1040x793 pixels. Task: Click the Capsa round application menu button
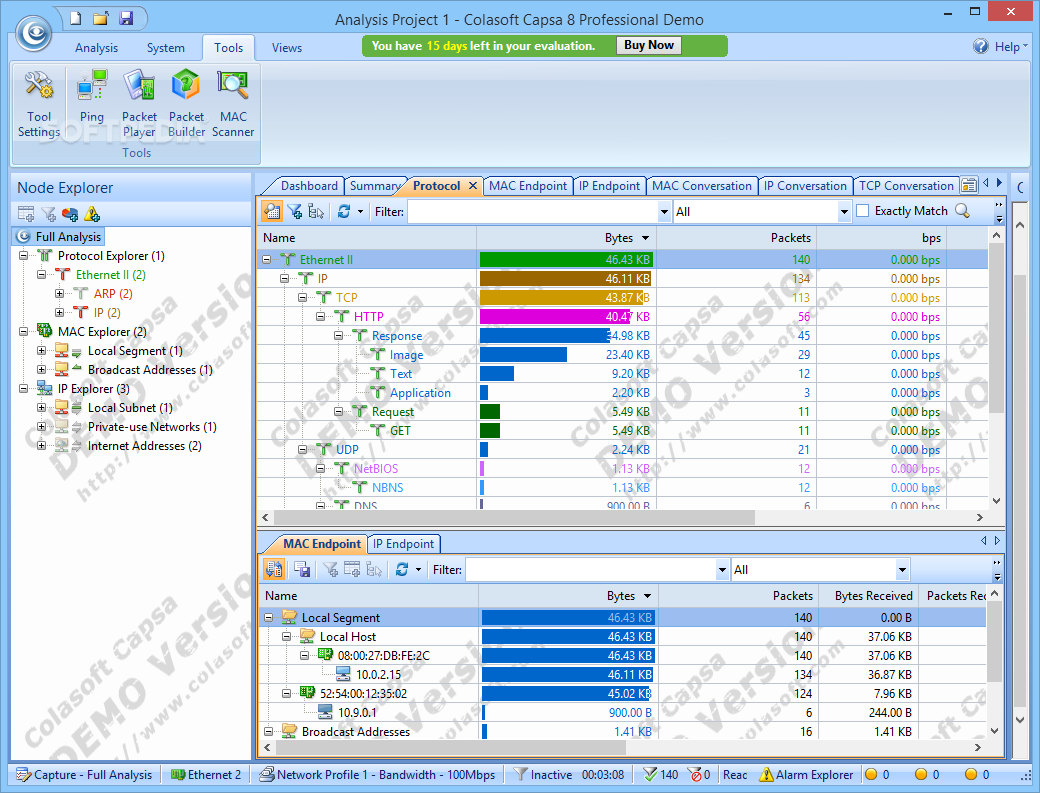click(x=33, y=32)
